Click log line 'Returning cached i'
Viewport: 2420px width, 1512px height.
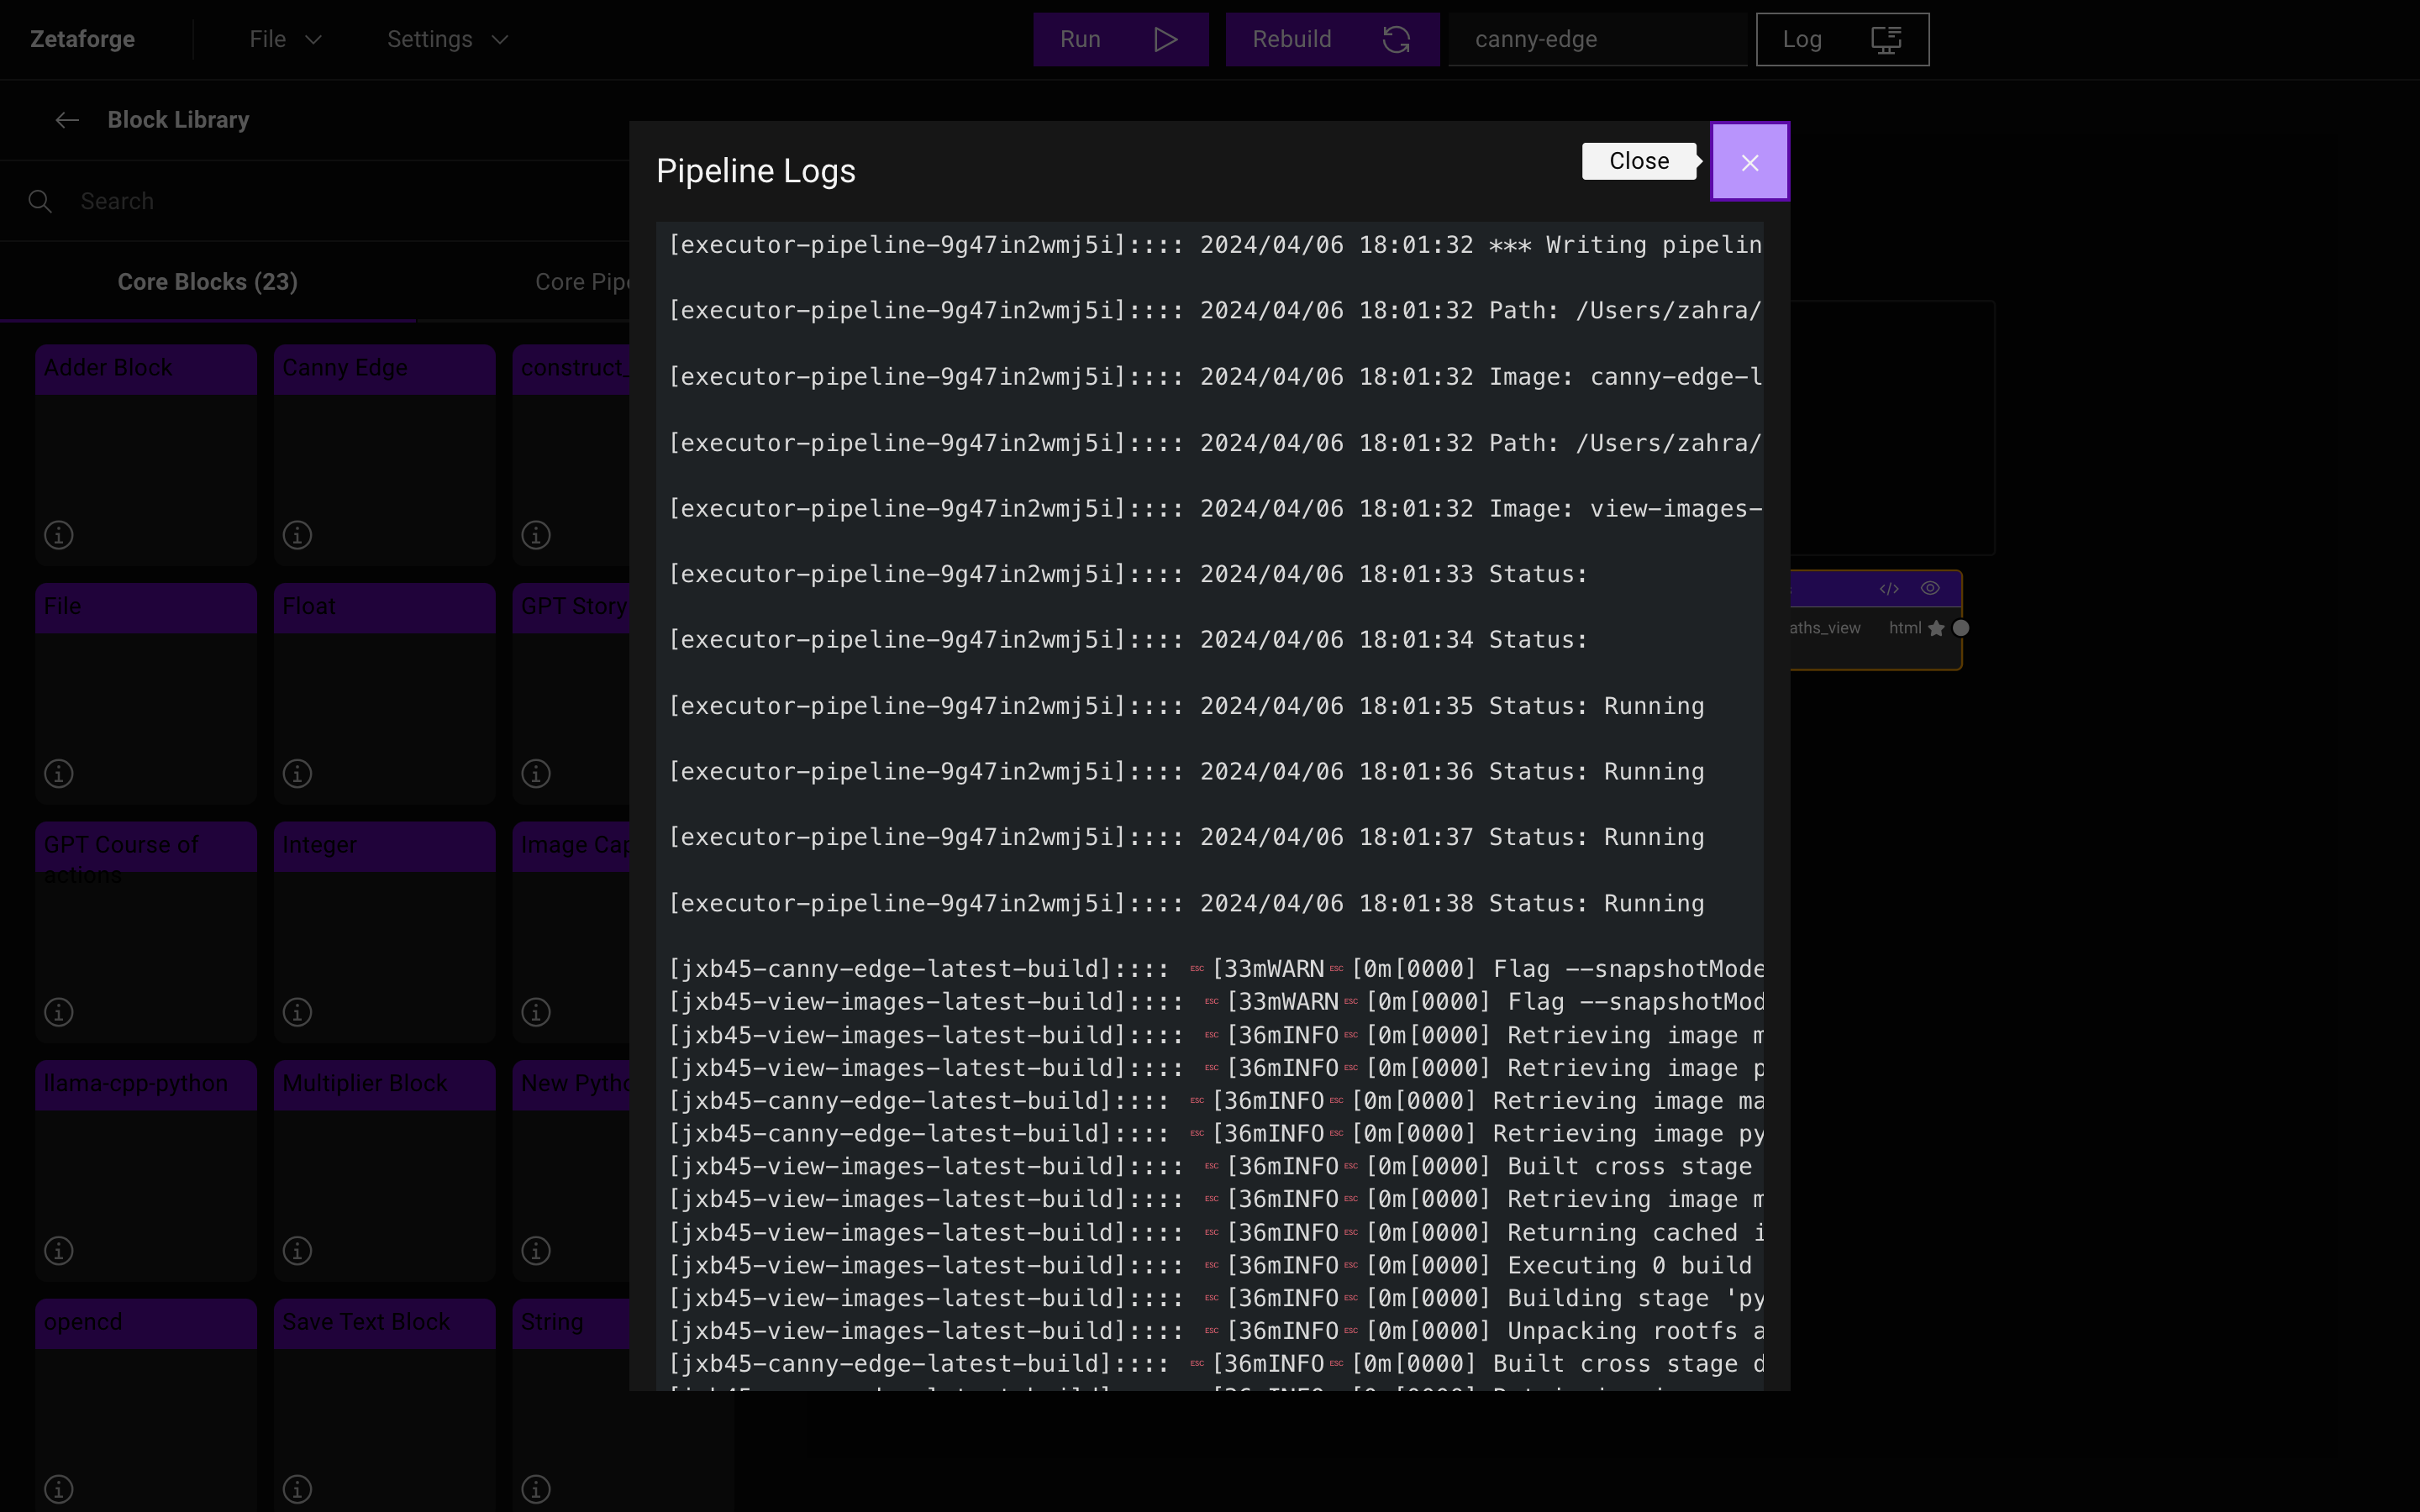point(1215,1232)
